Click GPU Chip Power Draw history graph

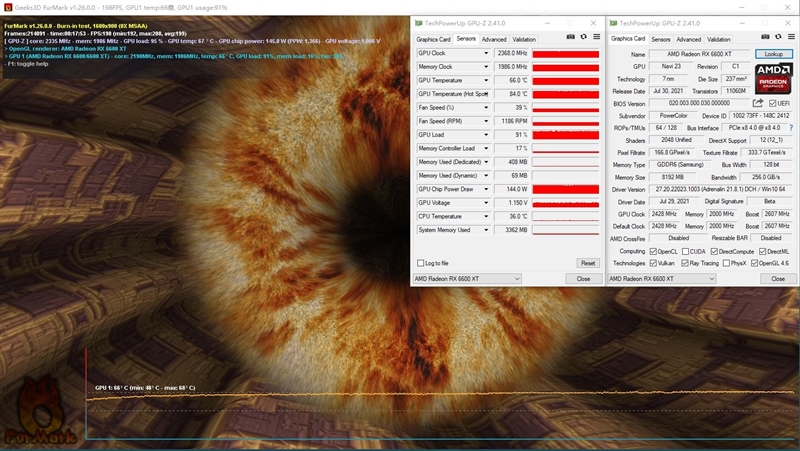565,189
